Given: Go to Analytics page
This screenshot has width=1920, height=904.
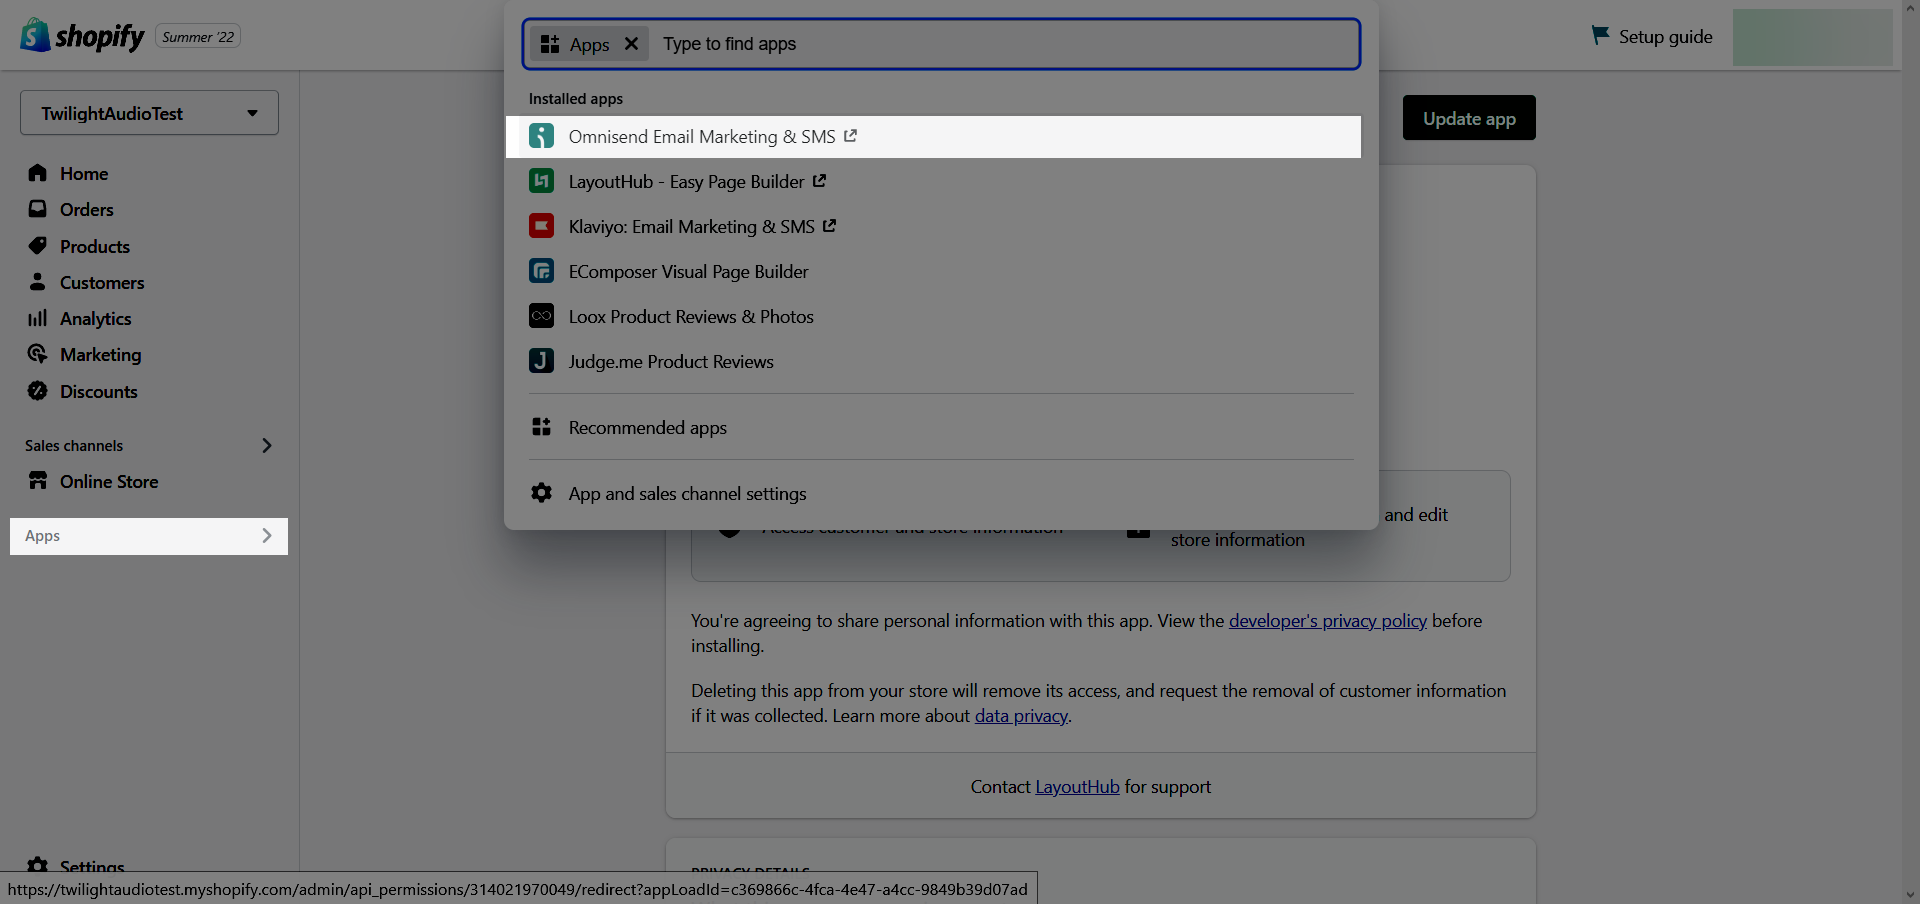Looking at the screenshot, I should click(x=96, y=318).
